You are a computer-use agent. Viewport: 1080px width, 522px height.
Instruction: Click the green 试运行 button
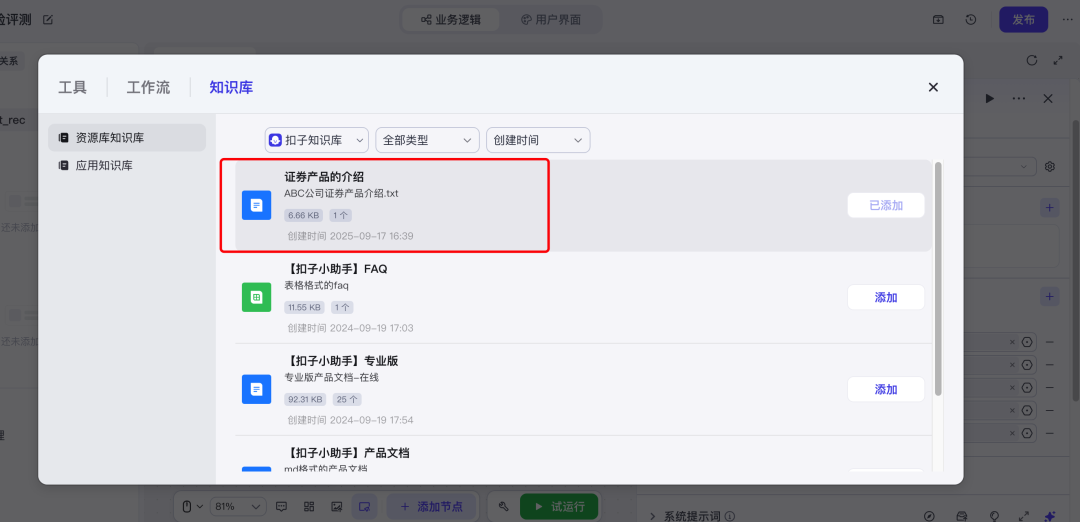tap(559, 506)
